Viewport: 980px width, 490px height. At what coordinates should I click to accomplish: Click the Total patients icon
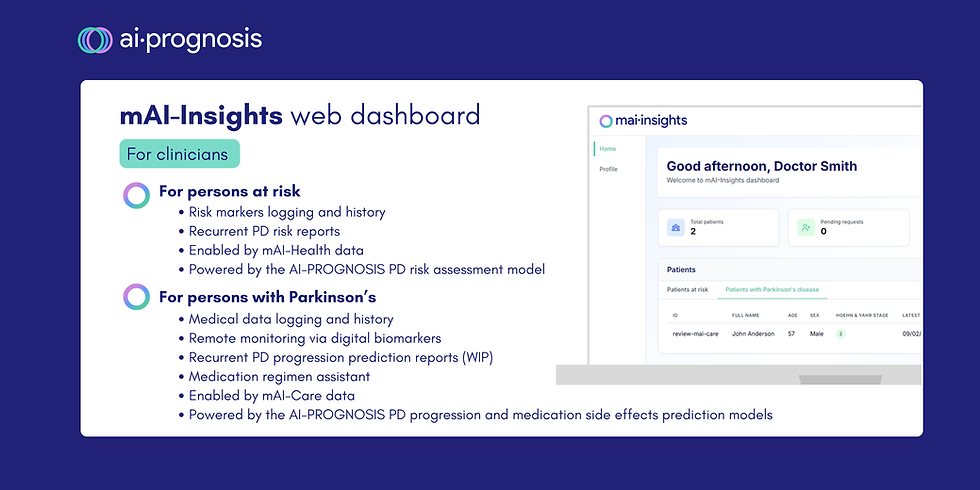[x=676, y=228]
